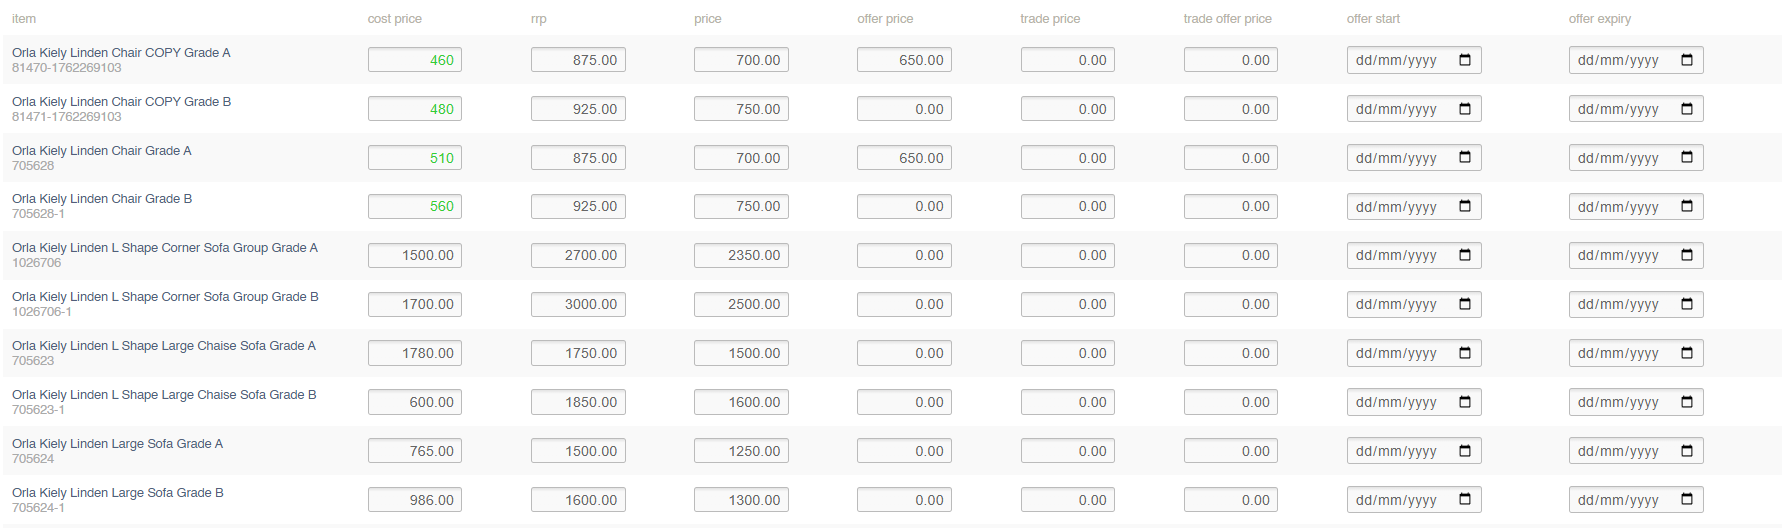Open offer start calendar for Large Sofa Grade A
The height and width of the screenshot is (528, 1787).
point(1465,451)
